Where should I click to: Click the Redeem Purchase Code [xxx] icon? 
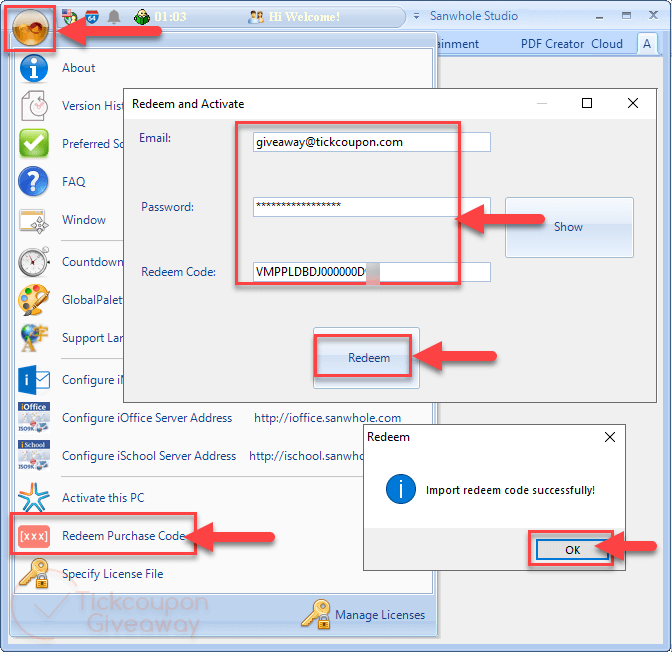34,536
